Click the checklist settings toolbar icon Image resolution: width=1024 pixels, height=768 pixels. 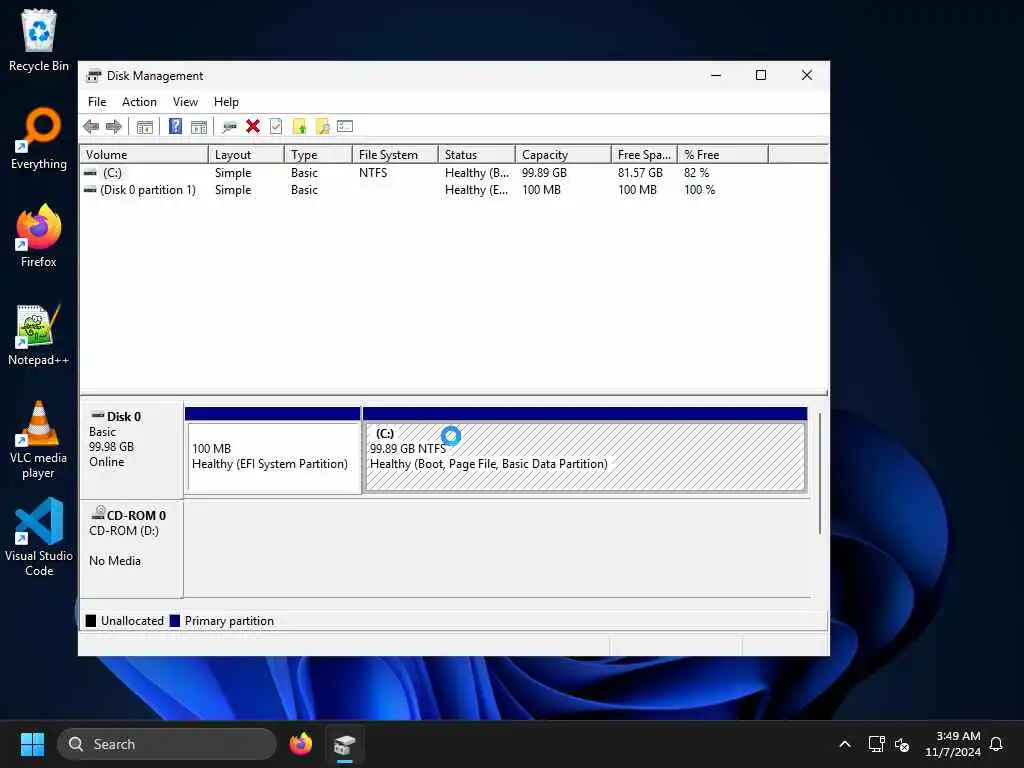[345, 126]
